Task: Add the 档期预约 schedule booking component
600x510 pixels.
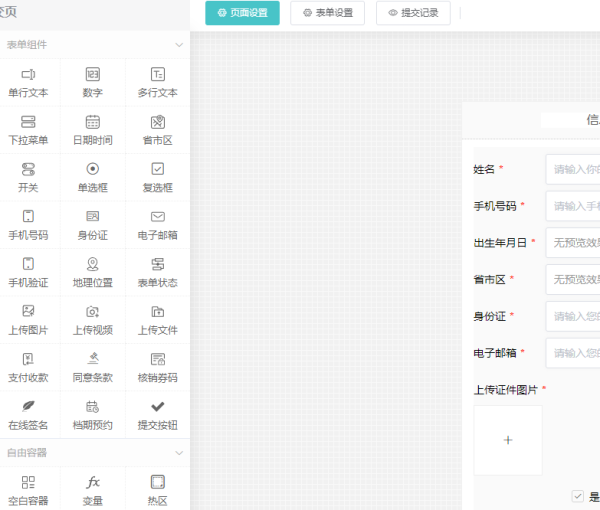Action: pyautogui.click(x=93, y=415)
